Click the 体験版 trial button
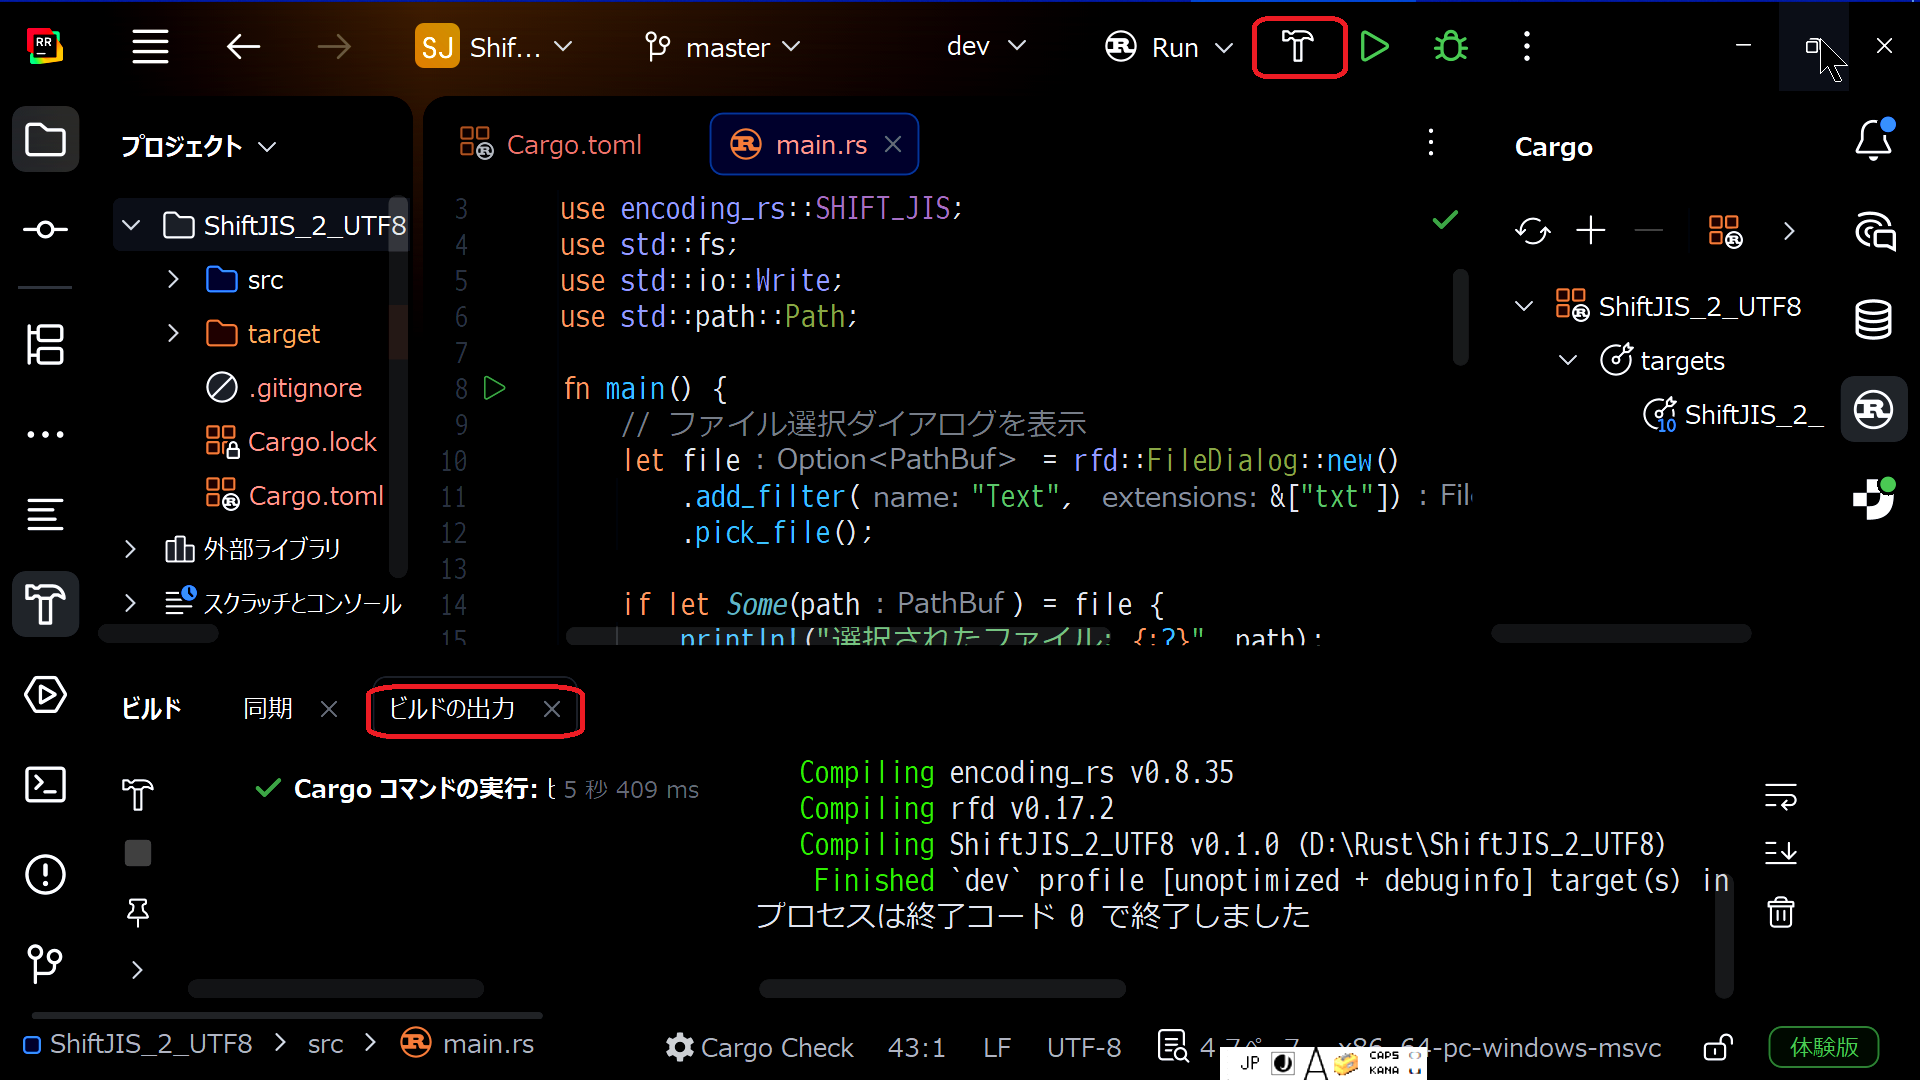Screen dimensions: 1920x1080 tap(1823, 1047)
